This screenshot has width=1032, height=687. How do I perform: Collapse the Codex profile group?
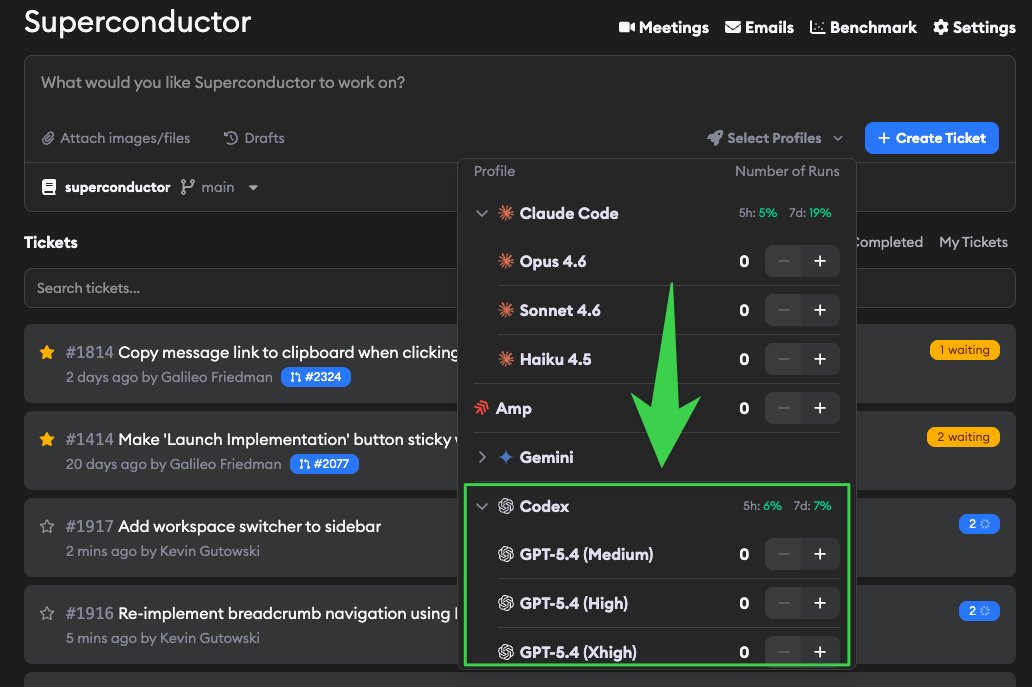[x=482, y=506]
